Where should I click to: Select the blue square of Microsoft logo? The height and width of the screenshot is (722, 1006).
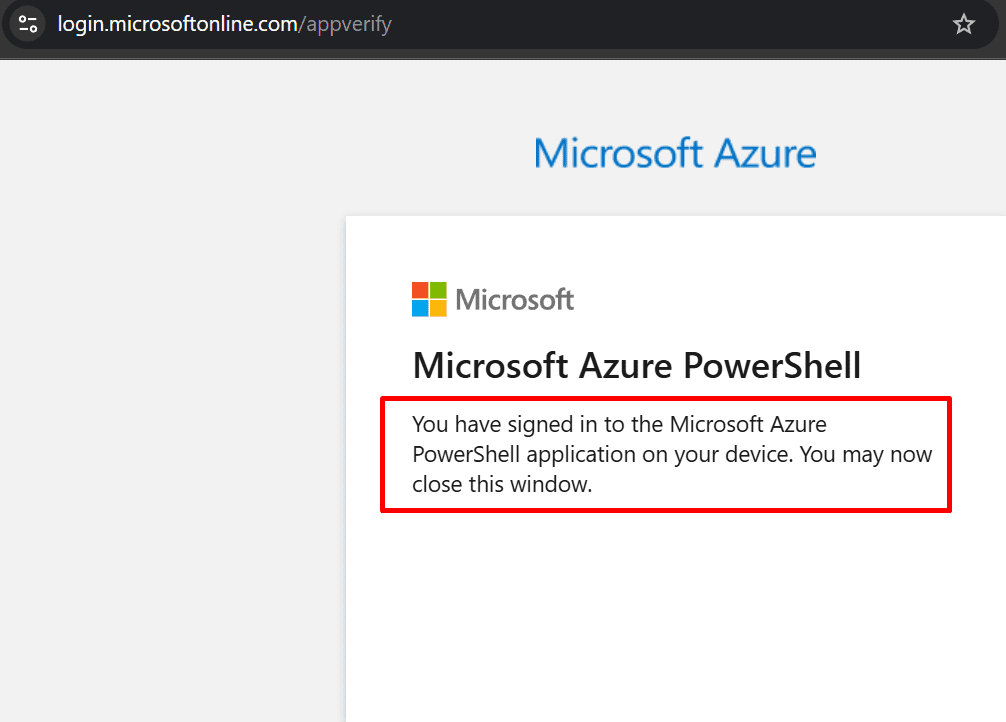tap(420, 308)
